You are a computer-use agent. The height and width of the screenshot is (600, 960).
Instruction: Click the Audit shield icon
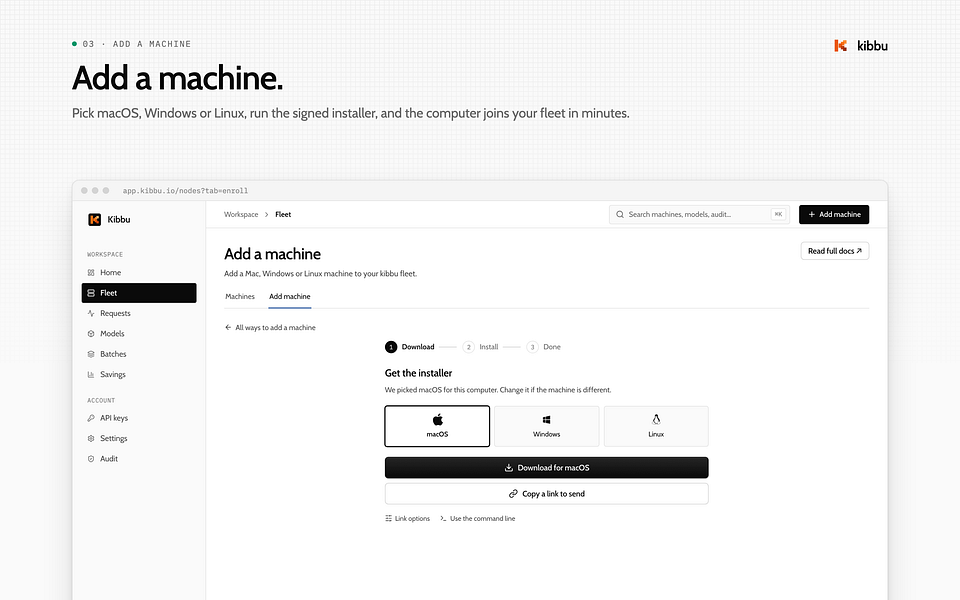click(x=91, y=459)
